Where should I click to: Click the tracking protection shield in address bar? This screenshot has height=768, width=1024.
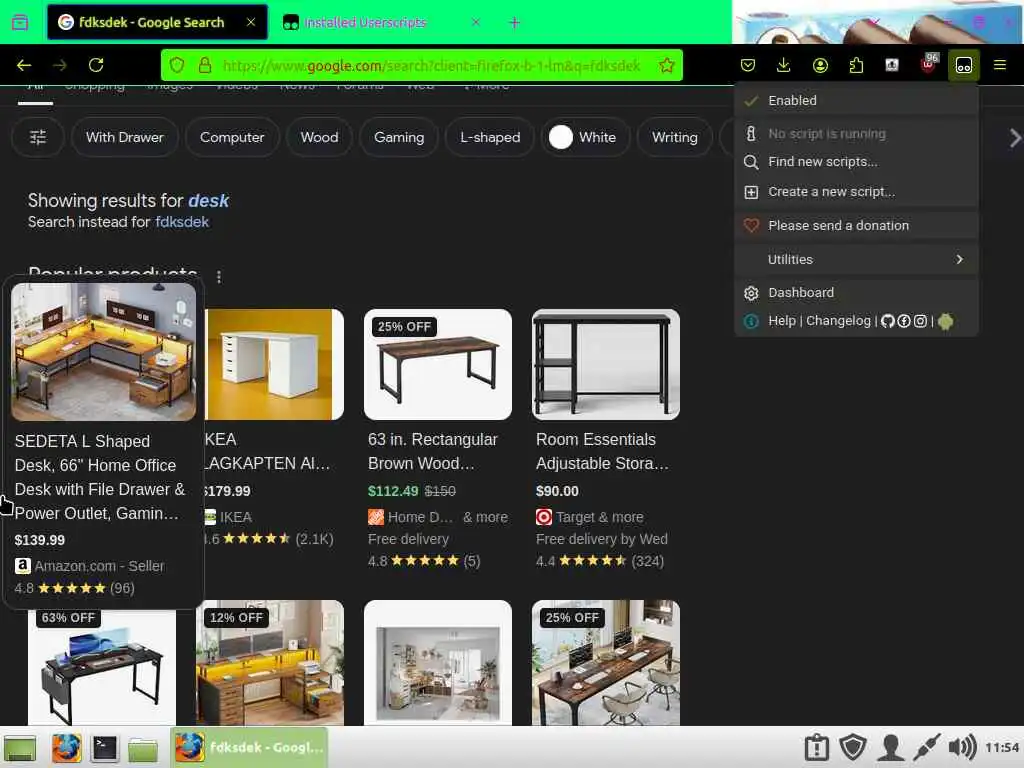click(x=177, y=65)
